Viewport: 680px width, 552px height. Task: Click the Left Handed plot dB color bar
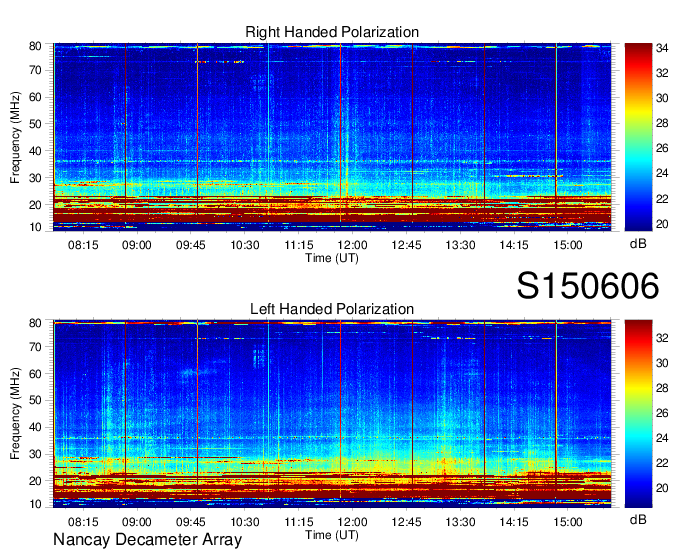point(638,414)
